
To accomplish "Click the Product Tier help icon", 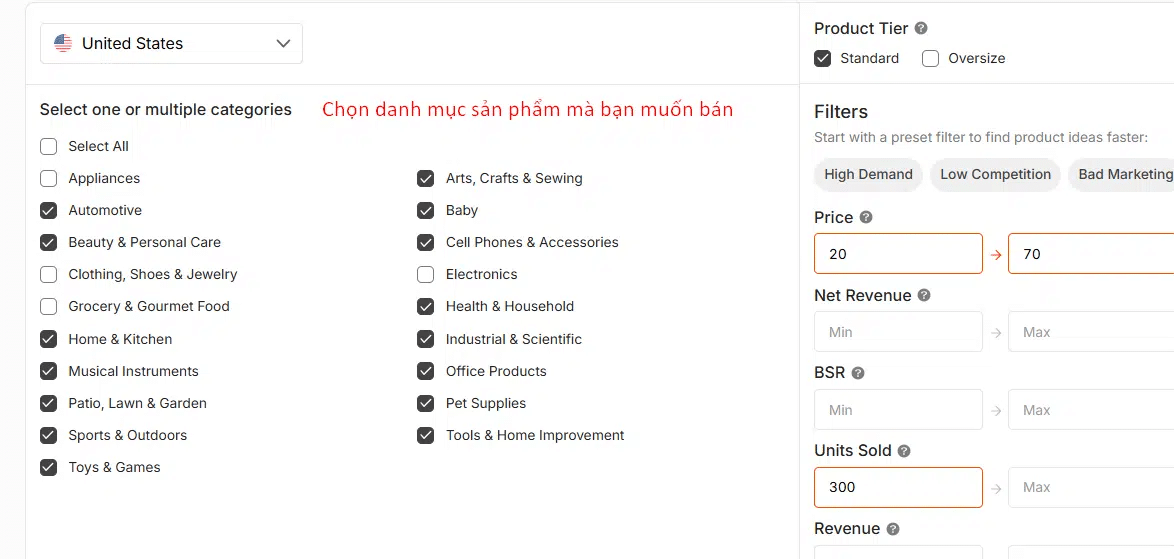I will click(x=921, y=29).
